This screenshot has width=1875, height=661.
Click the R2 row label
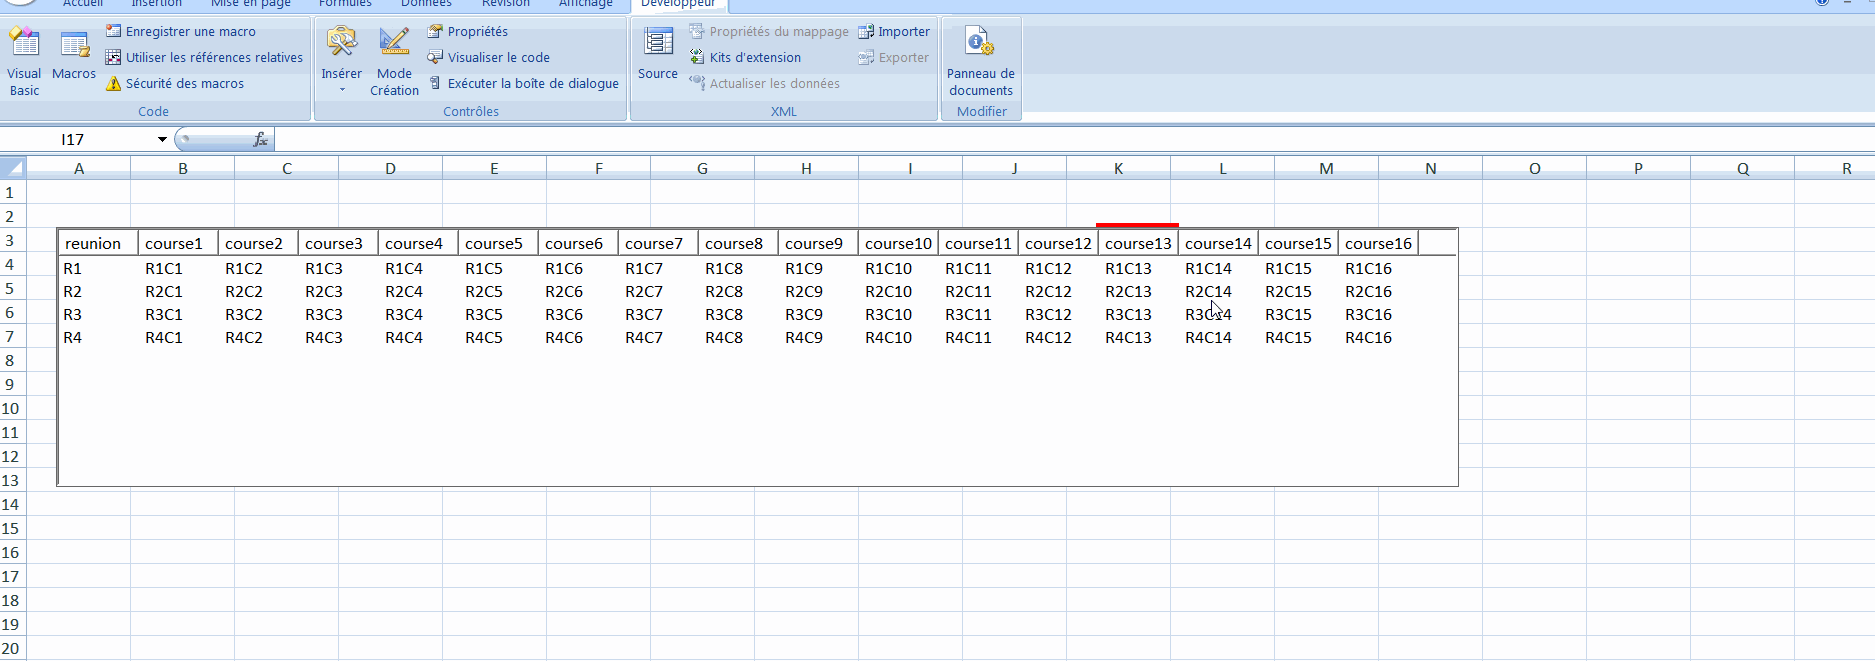[73, 291]
